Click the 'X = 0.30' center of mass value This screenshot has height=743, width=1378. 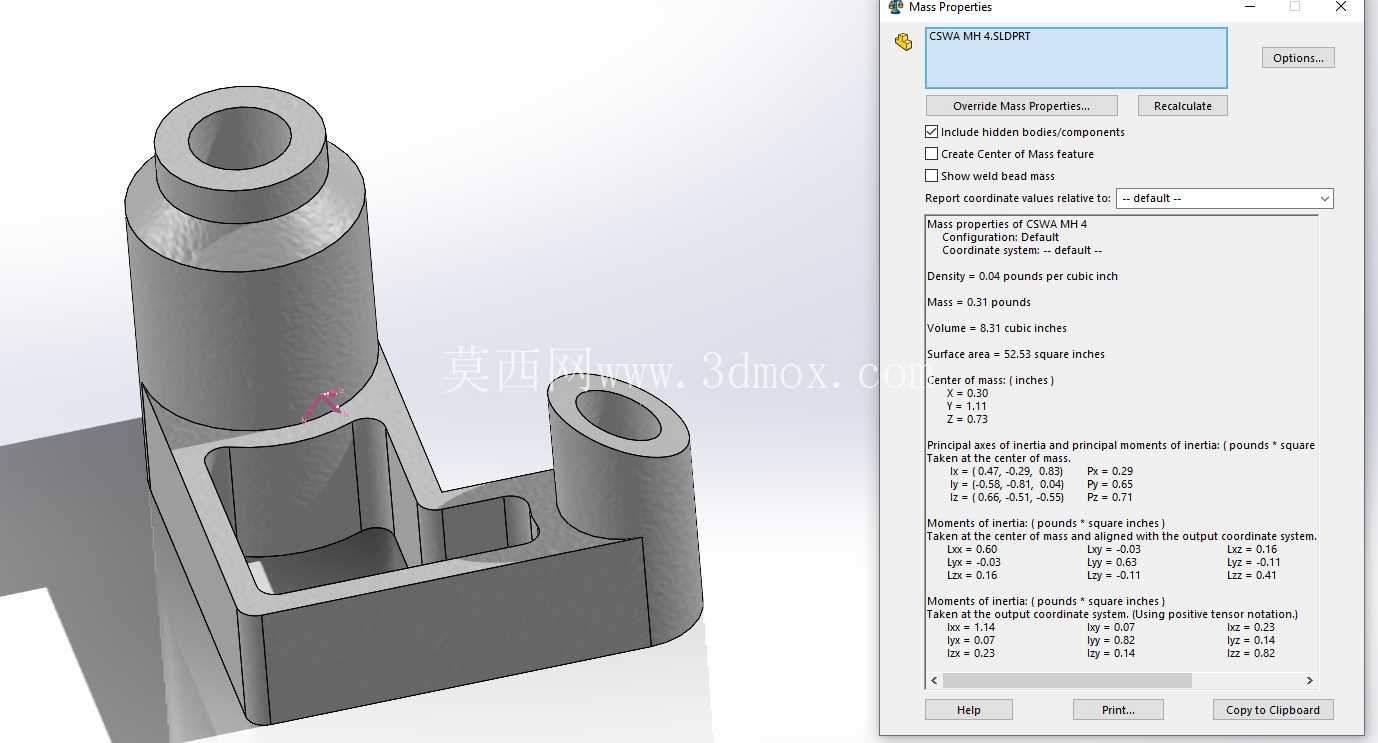point(967,393)
